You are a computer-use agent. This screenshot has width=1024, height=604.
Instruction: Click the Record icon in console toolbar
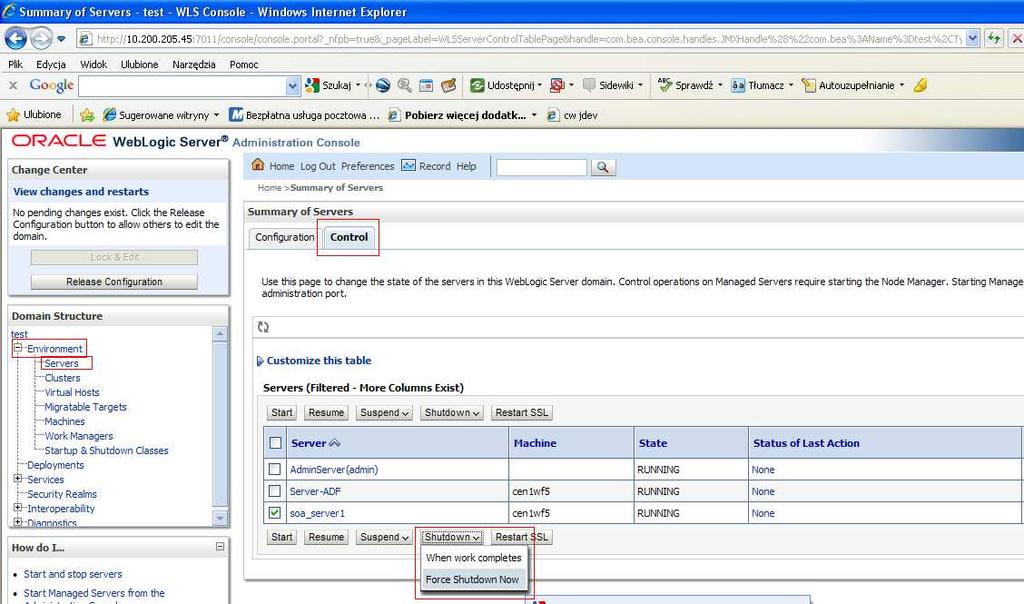tap(408, 165)
